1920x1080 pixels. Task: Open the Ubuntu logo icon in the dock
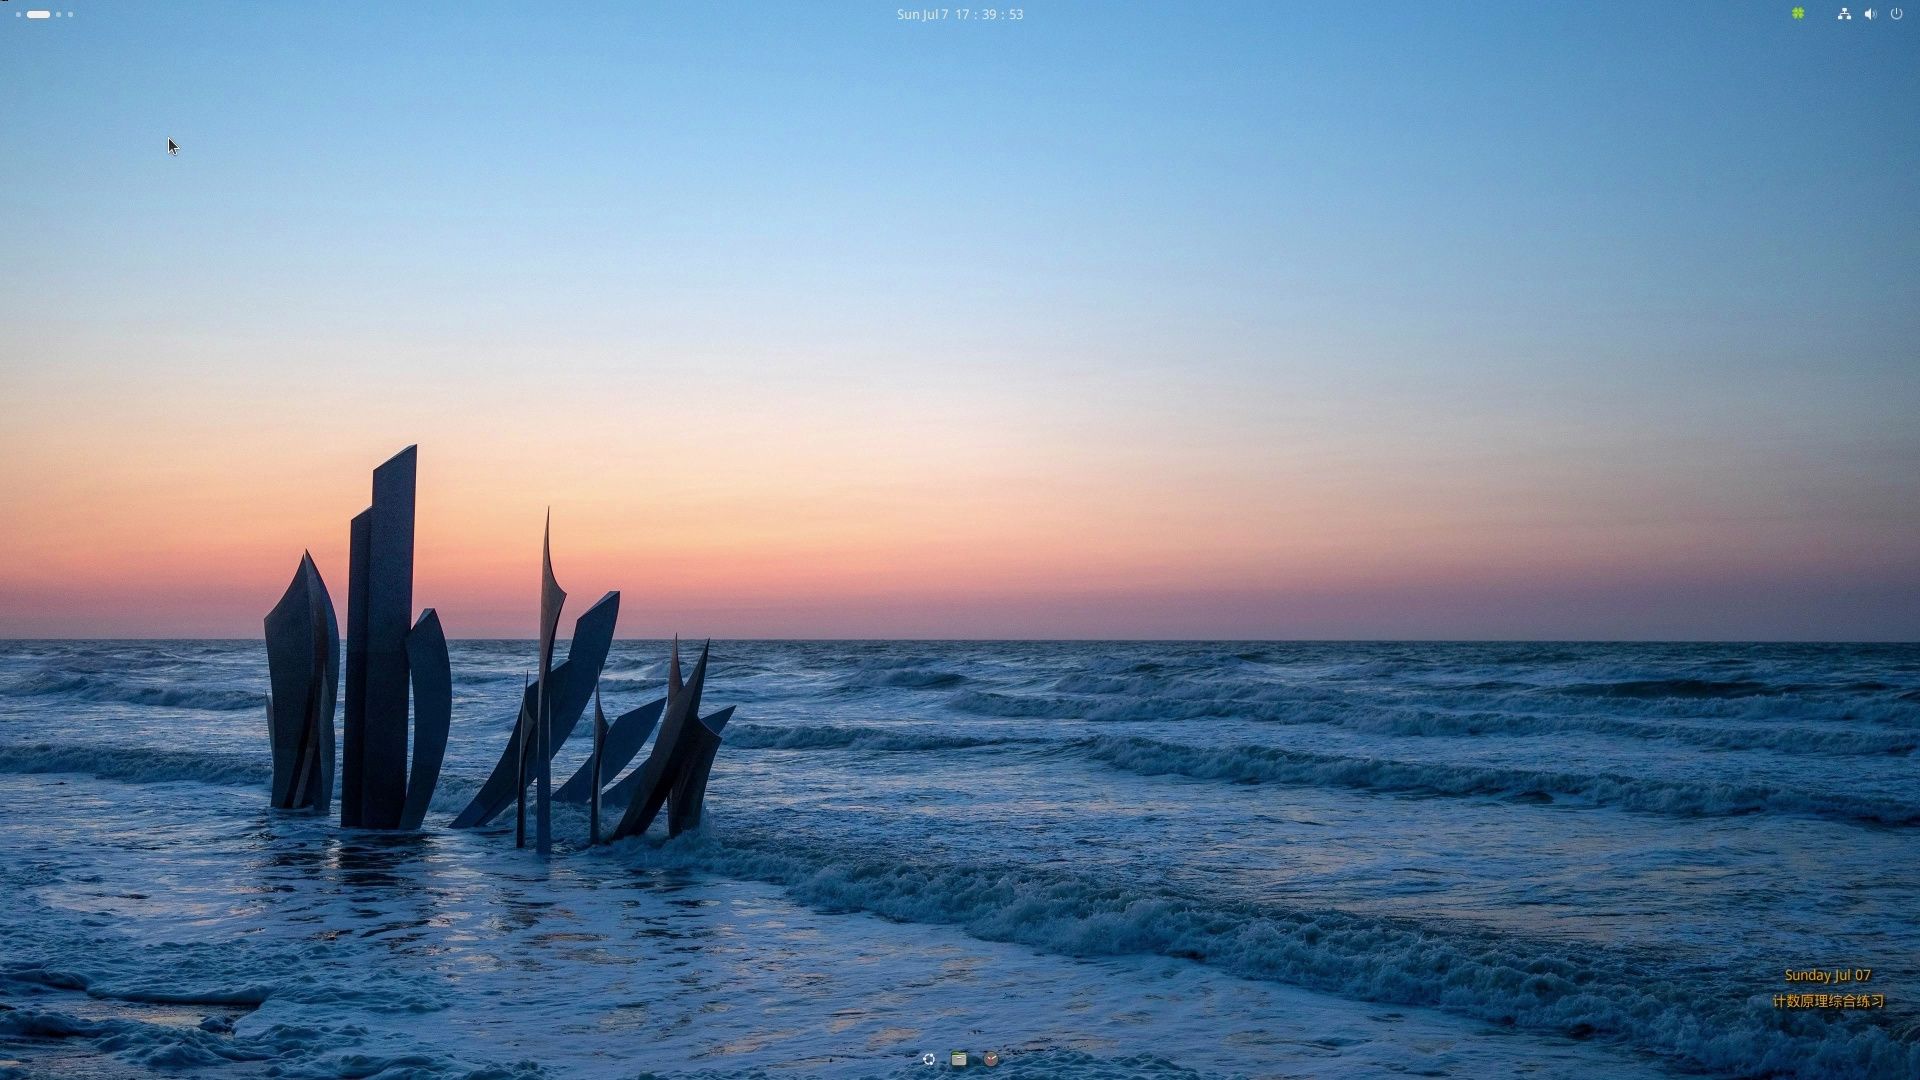click(x=928, y=1059)
